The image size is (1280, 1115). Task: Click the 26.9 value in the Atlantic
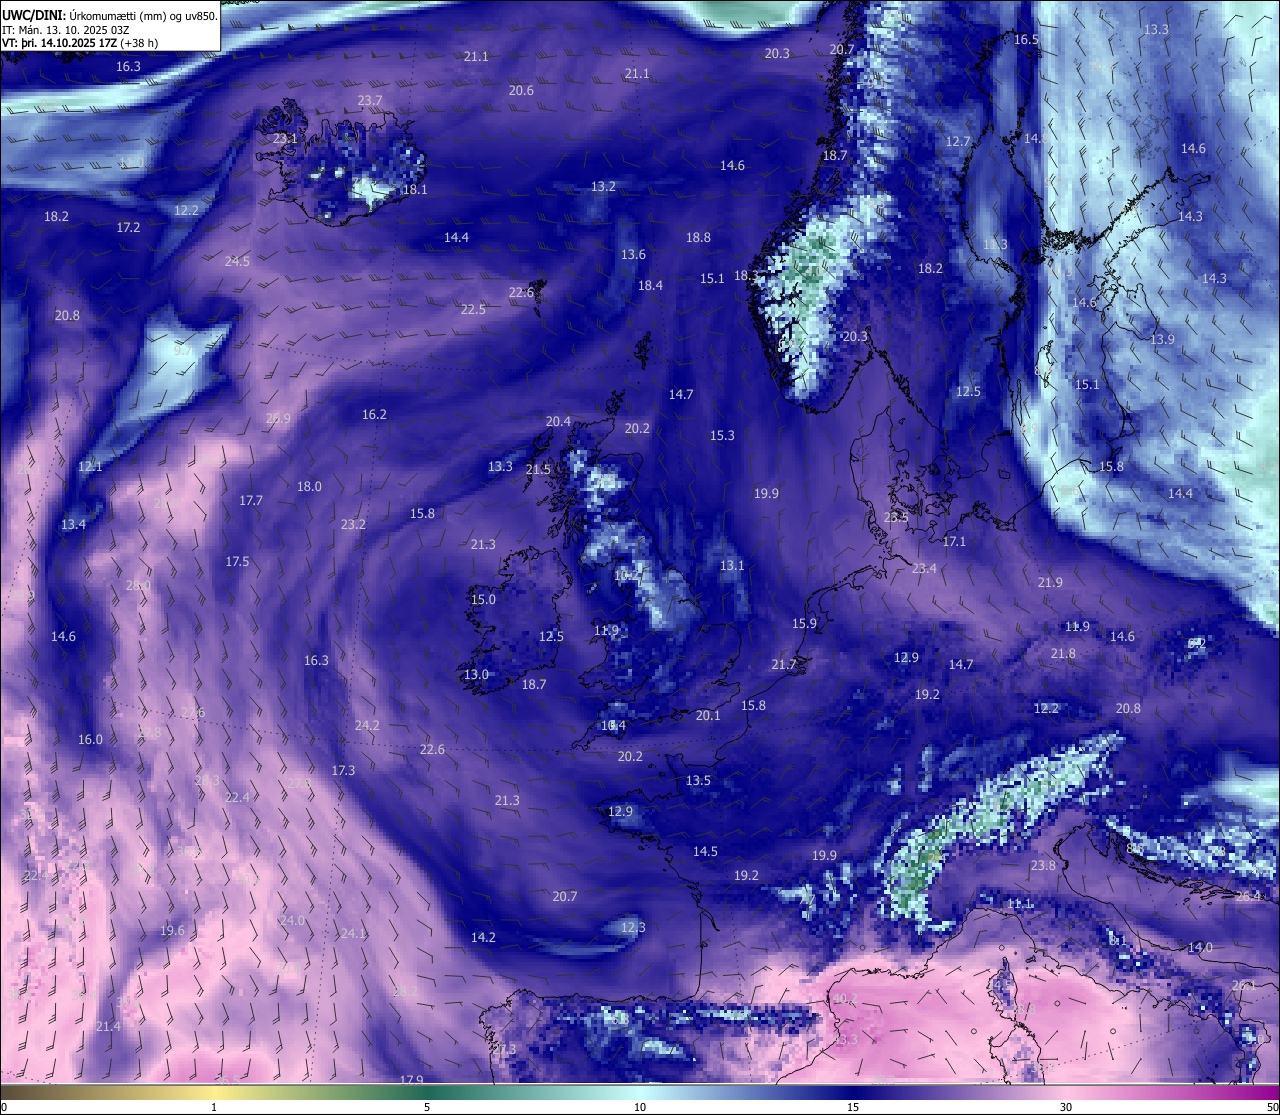pos(278,418)
